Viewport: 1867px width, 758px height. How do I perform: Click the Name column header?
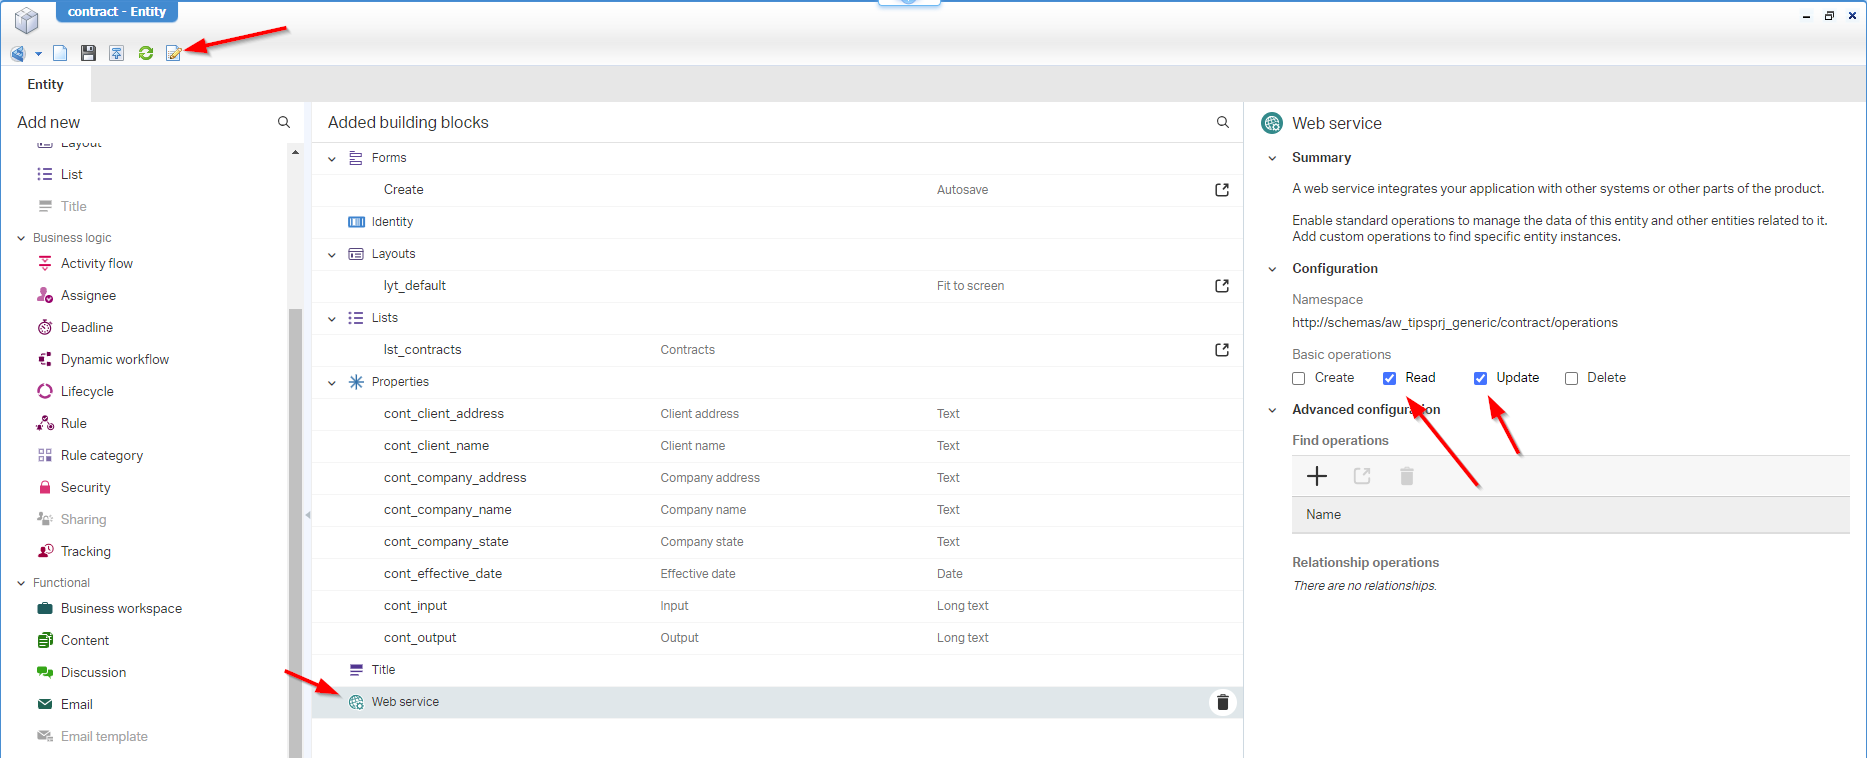pyautogui.click(x=1571, y=514)
